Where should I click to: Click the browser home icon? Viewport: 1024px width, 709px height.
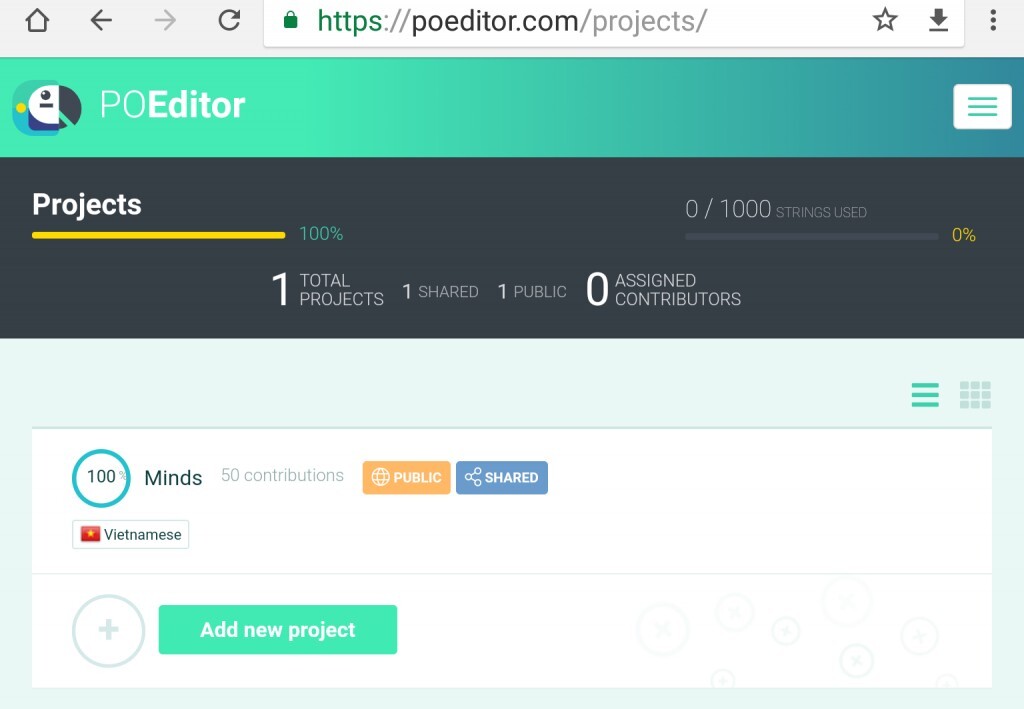37,21
